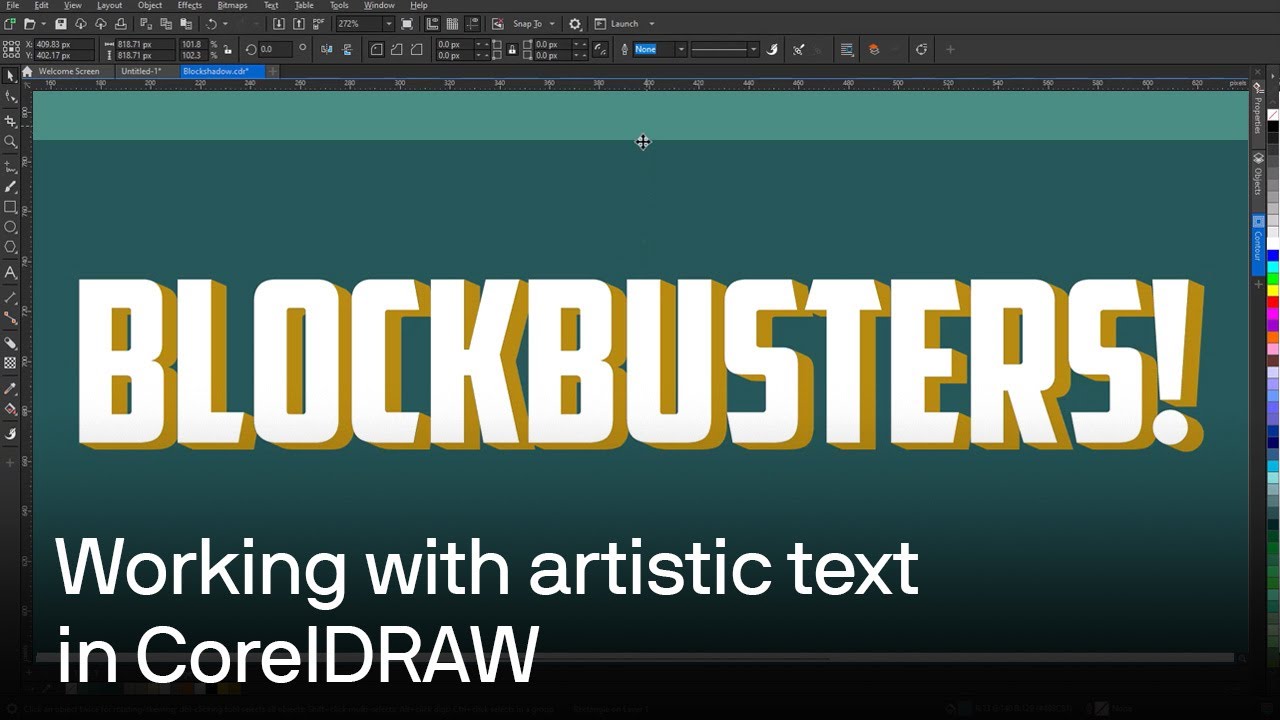This screenshot has width=1280, height=720.
Task: Toggle Snap off button
Action: (497, 24)
